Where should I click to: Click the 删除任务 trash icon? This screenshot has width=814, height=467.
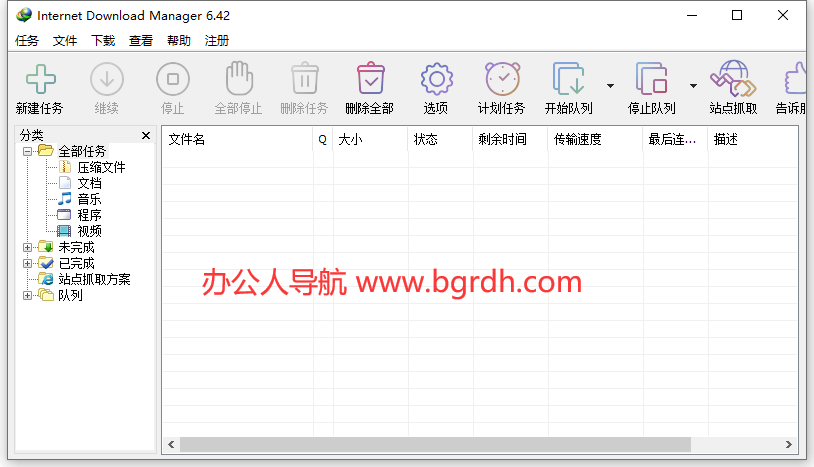[305, 79]
